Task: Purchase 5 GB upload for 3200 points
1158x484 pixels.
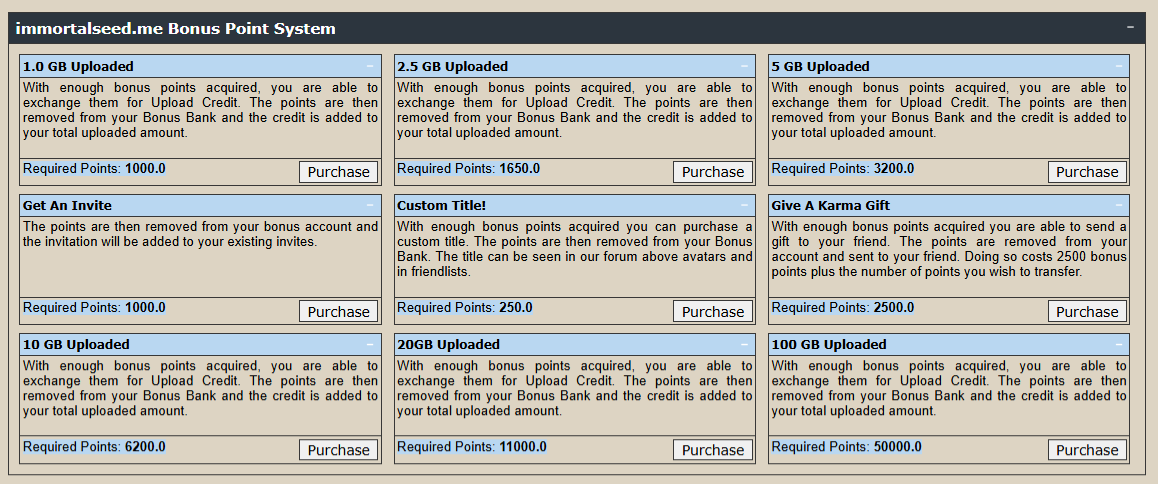Action: click(x=1087, y=172)
